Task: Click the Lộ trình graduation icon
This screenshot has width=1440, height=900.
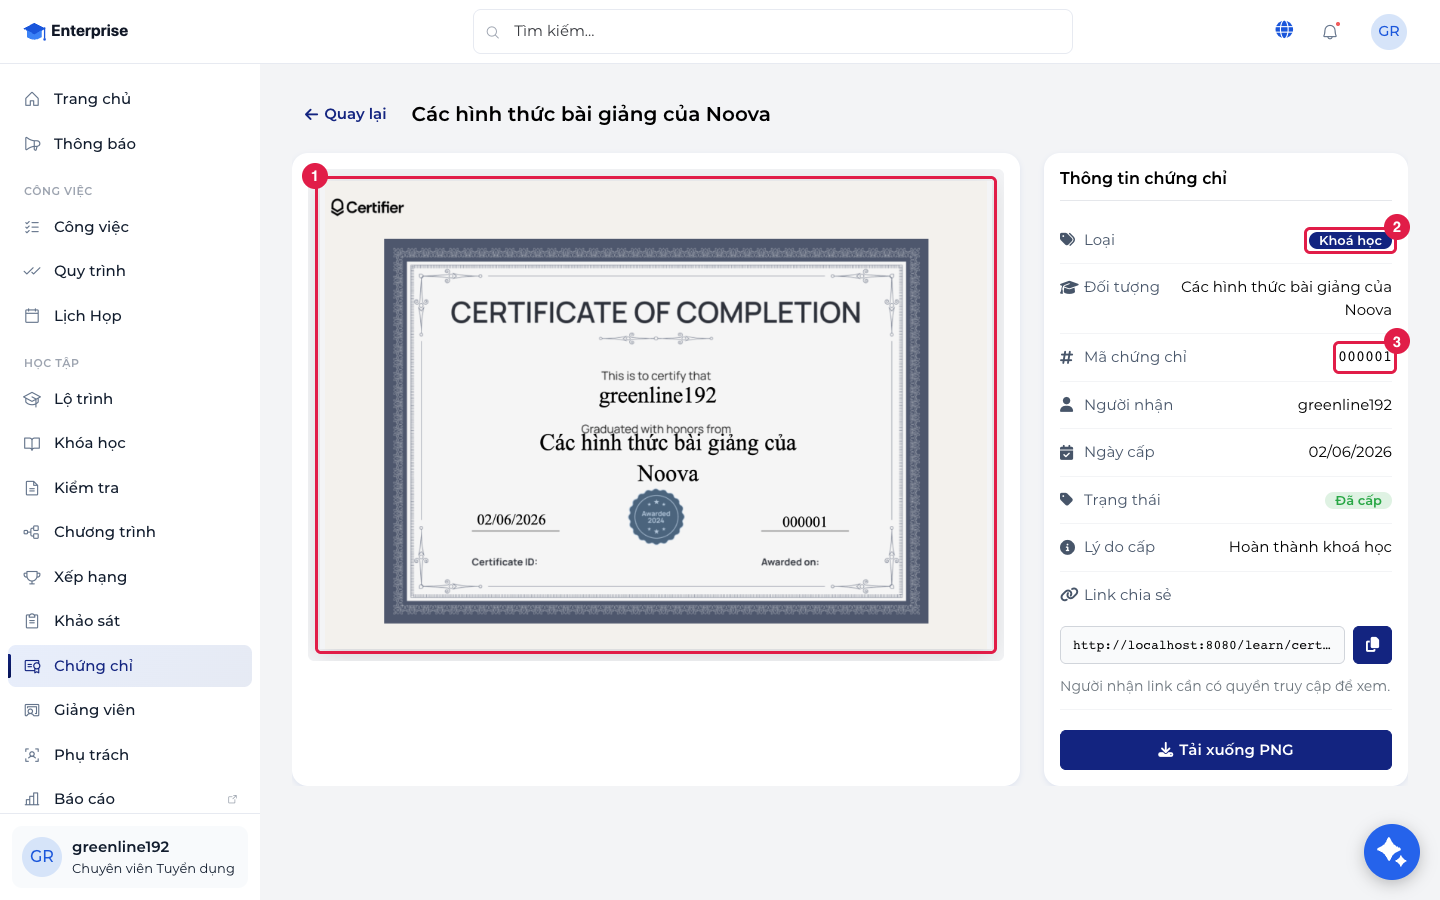Action: click(32, 399)
